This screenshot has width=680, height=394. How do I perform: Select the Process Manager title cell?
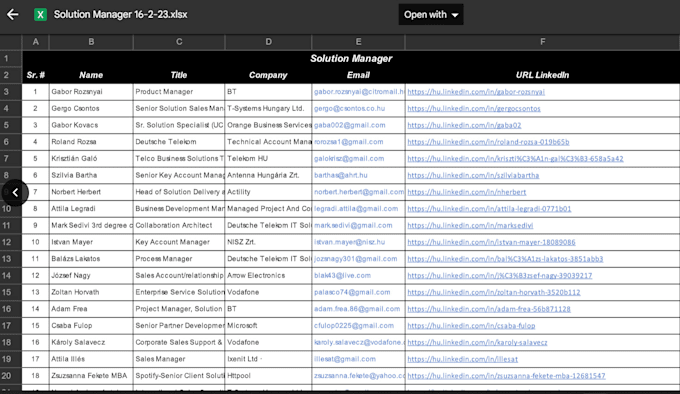tap(179, 259)
